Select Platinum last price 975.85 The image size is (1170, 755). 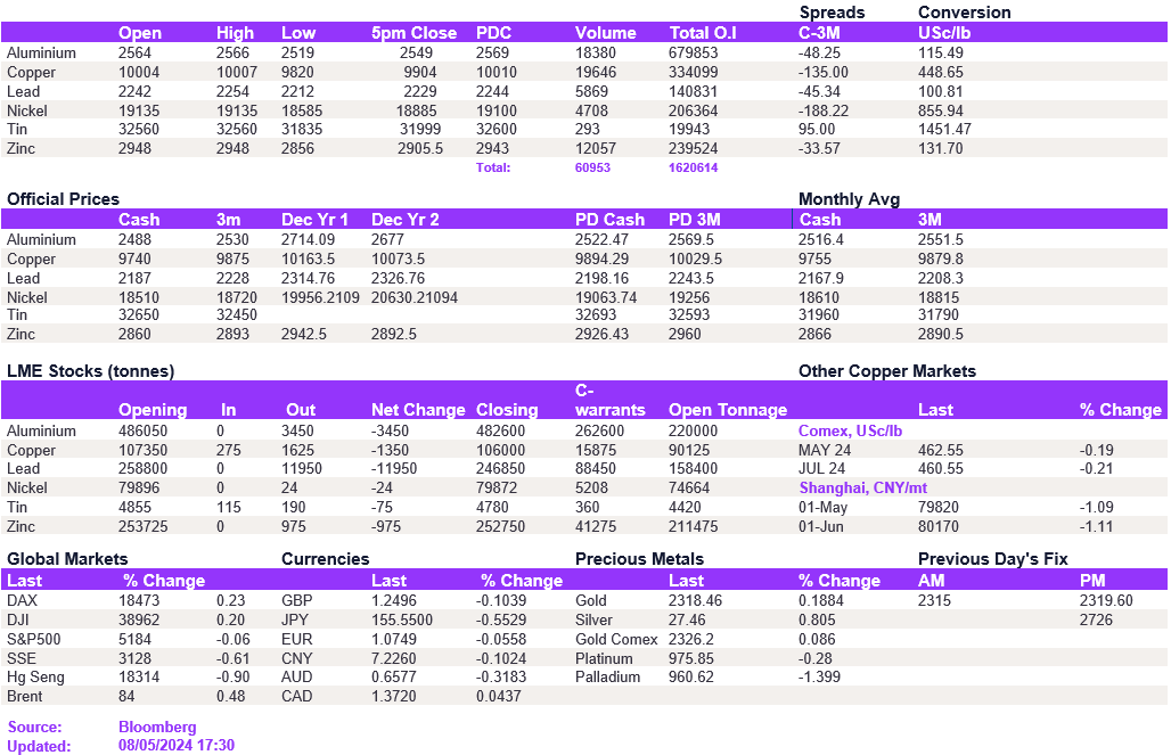coord(691,659)
